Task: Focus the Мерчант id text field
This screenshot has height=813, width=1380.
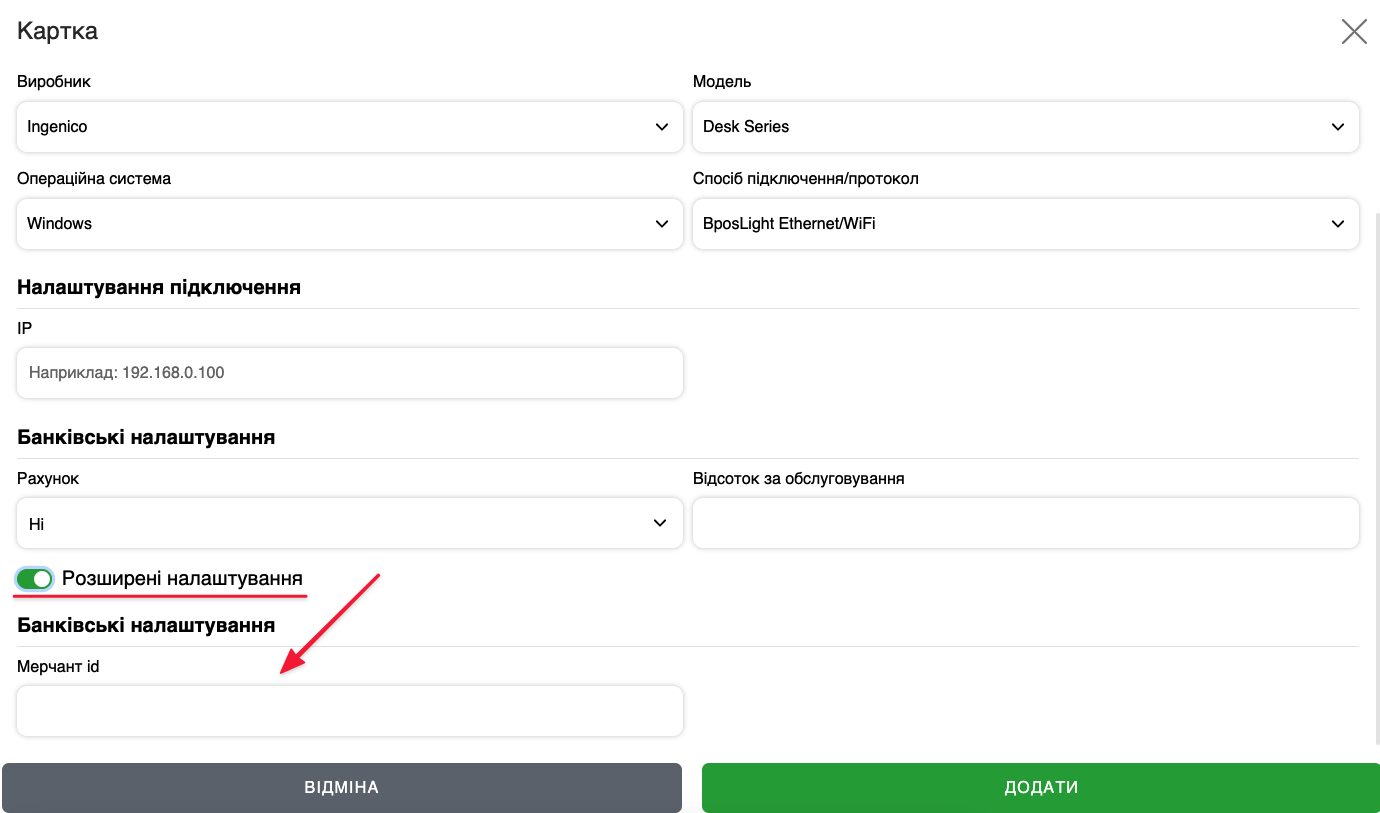Action: click(x=349, y=711)
